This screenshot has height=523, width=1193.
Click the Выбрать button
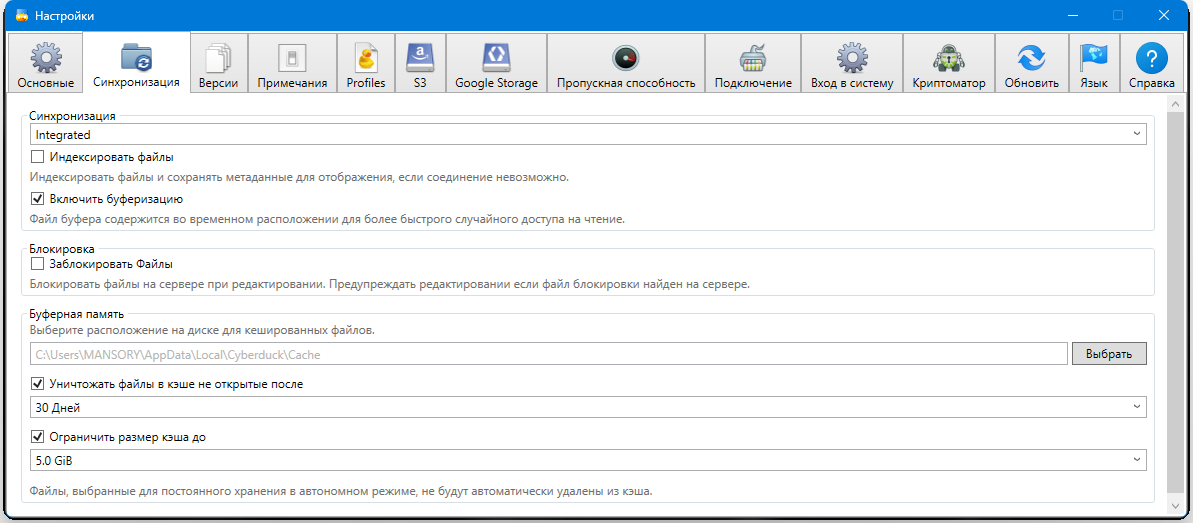tap(1109, 354)
